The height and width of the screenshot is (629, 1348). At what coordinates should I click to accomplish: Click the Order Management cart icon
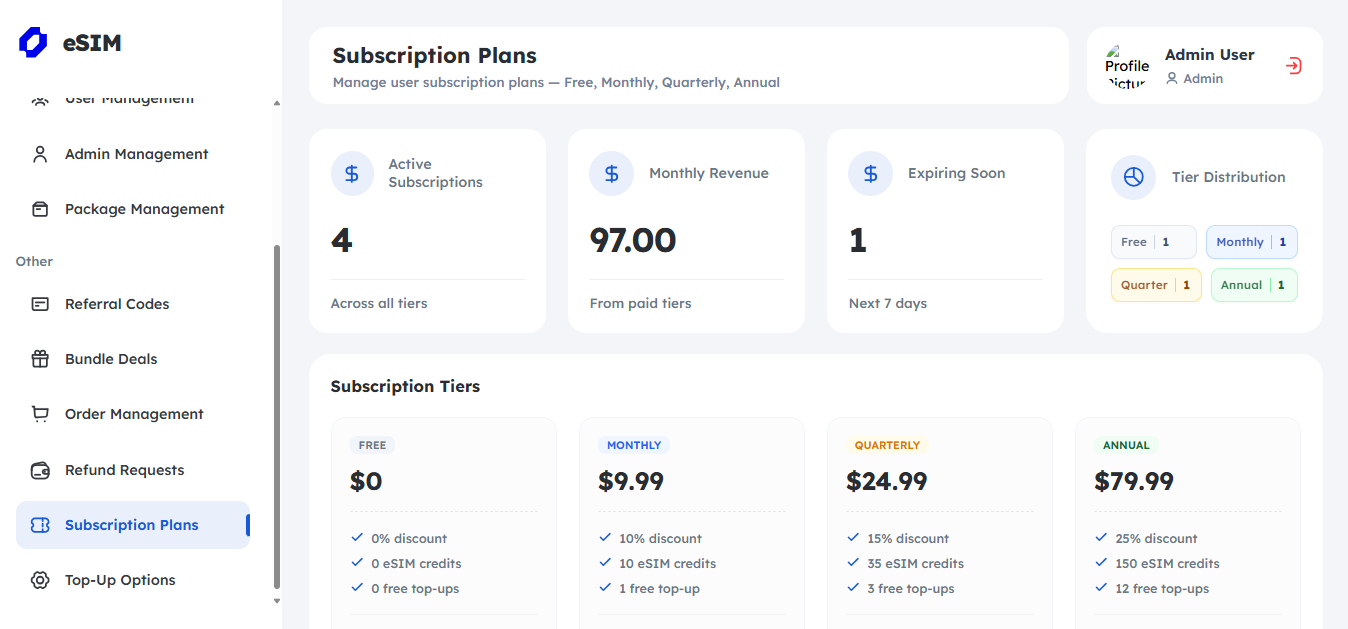(x=40, y=414)
